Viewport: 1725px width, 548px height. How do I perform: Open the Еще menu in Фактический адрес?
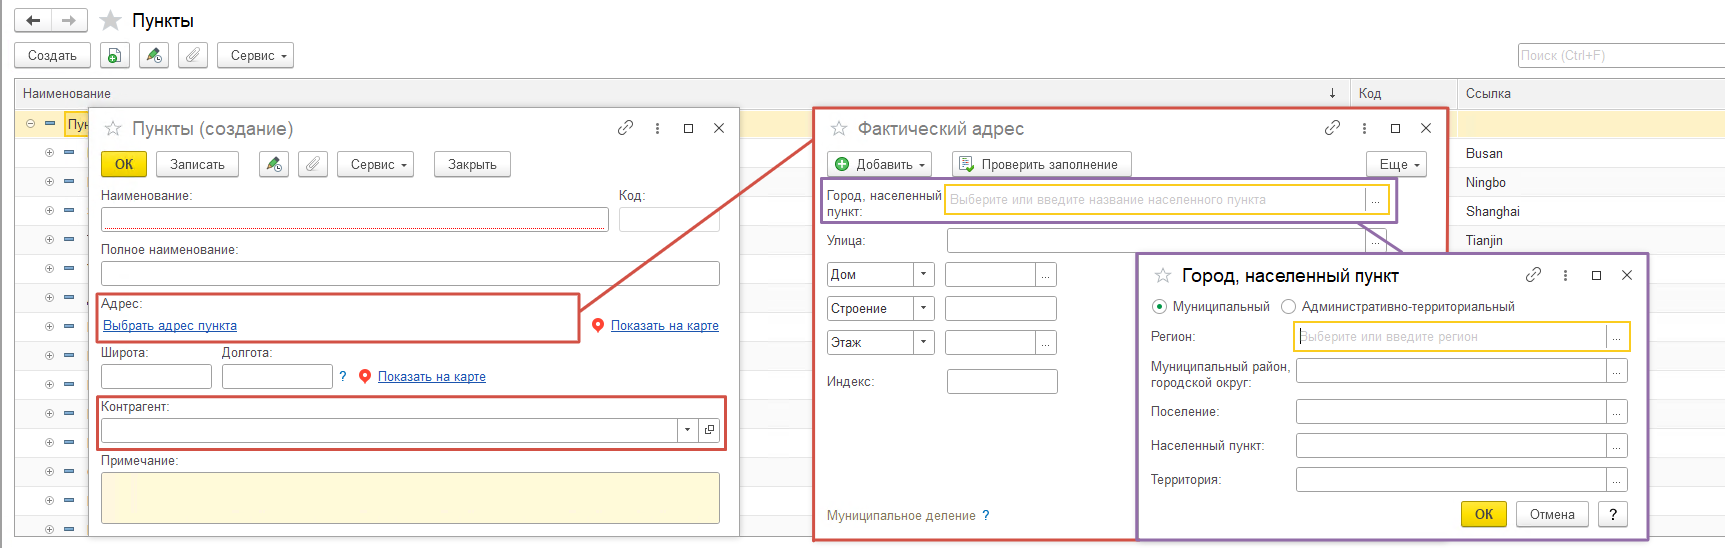(1396, 164)
